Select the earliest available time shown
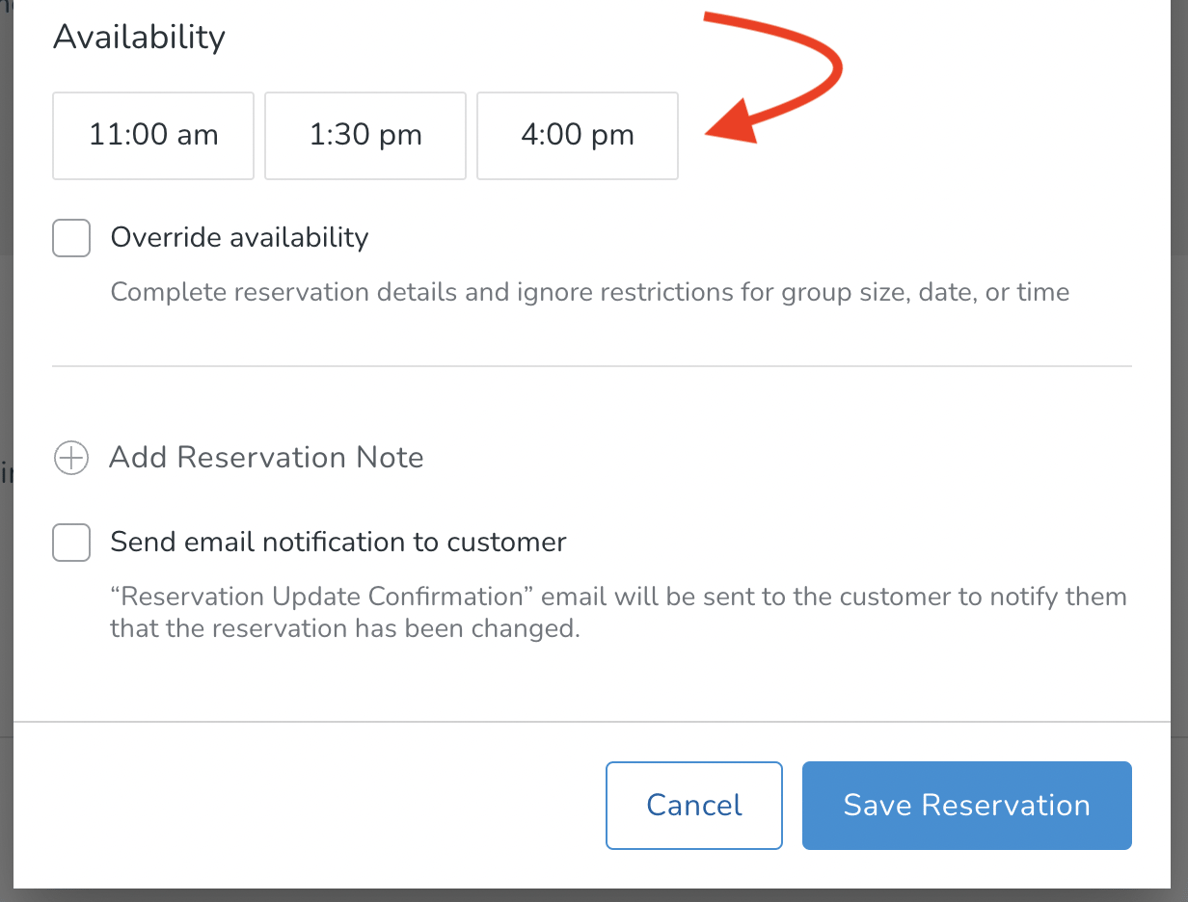Viewport: 1188px width, 902px height. tap(152, 135)
